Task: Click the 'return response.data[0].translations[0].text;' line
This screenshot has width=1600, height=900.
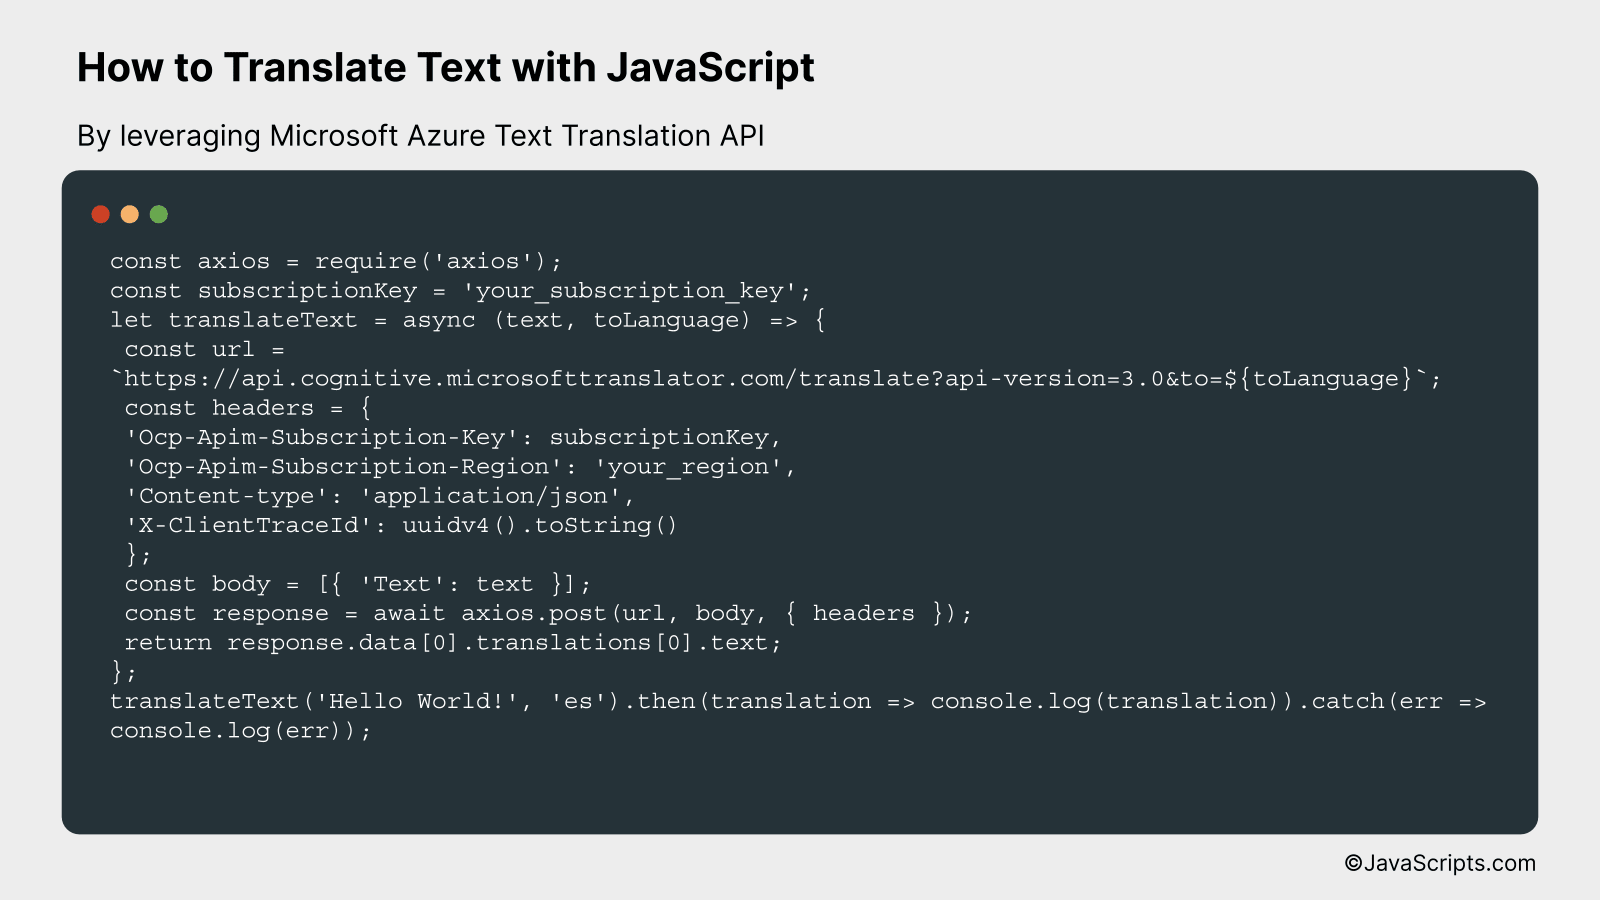Action: (453, 643)
